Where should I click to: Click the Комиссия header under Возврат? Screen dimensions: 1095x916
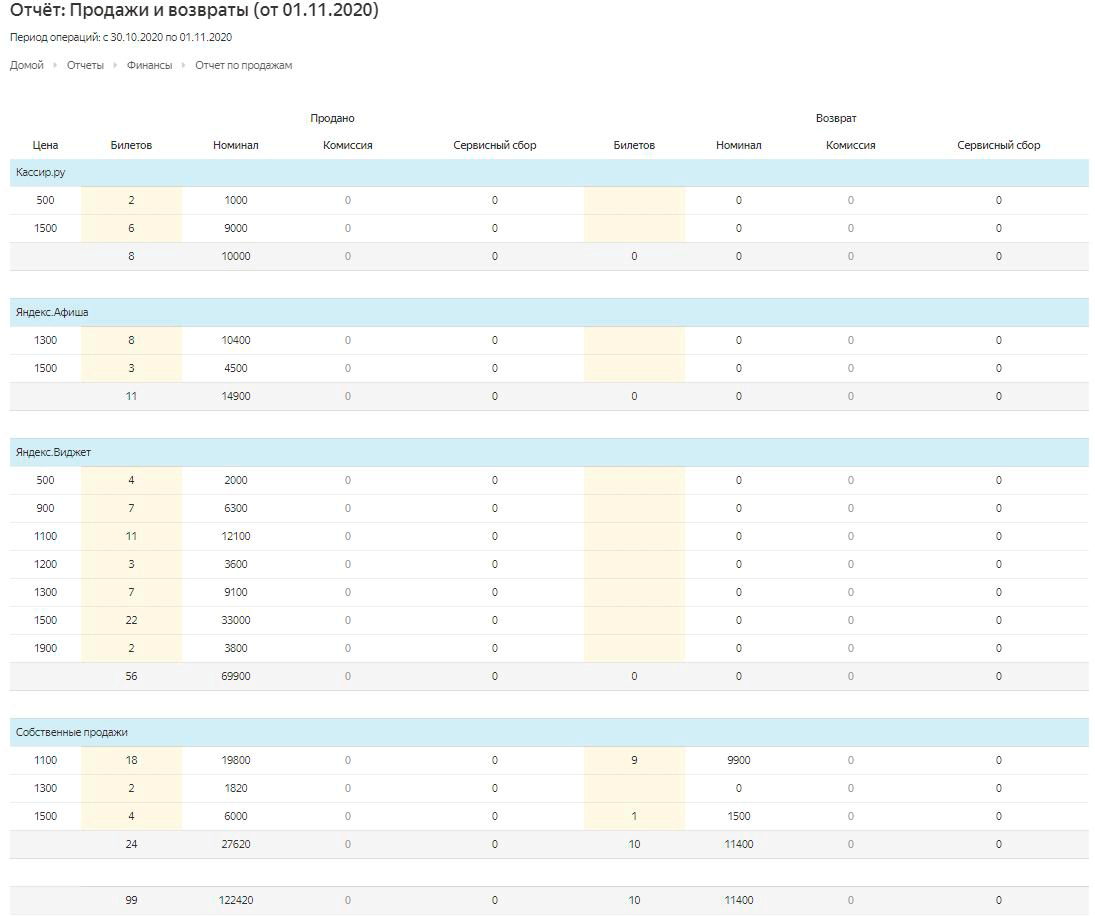tap(851, 145)
